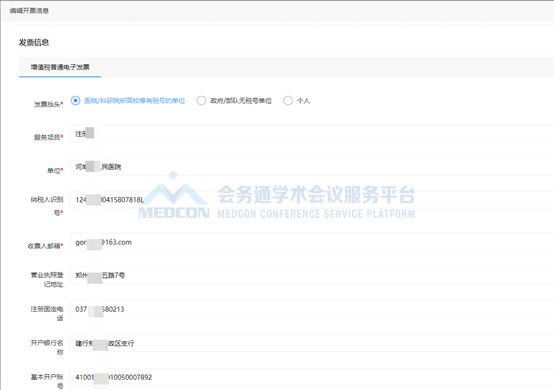Click the 注册固定电话 label
Screen dimensions: 554x390
pos(47,313)
